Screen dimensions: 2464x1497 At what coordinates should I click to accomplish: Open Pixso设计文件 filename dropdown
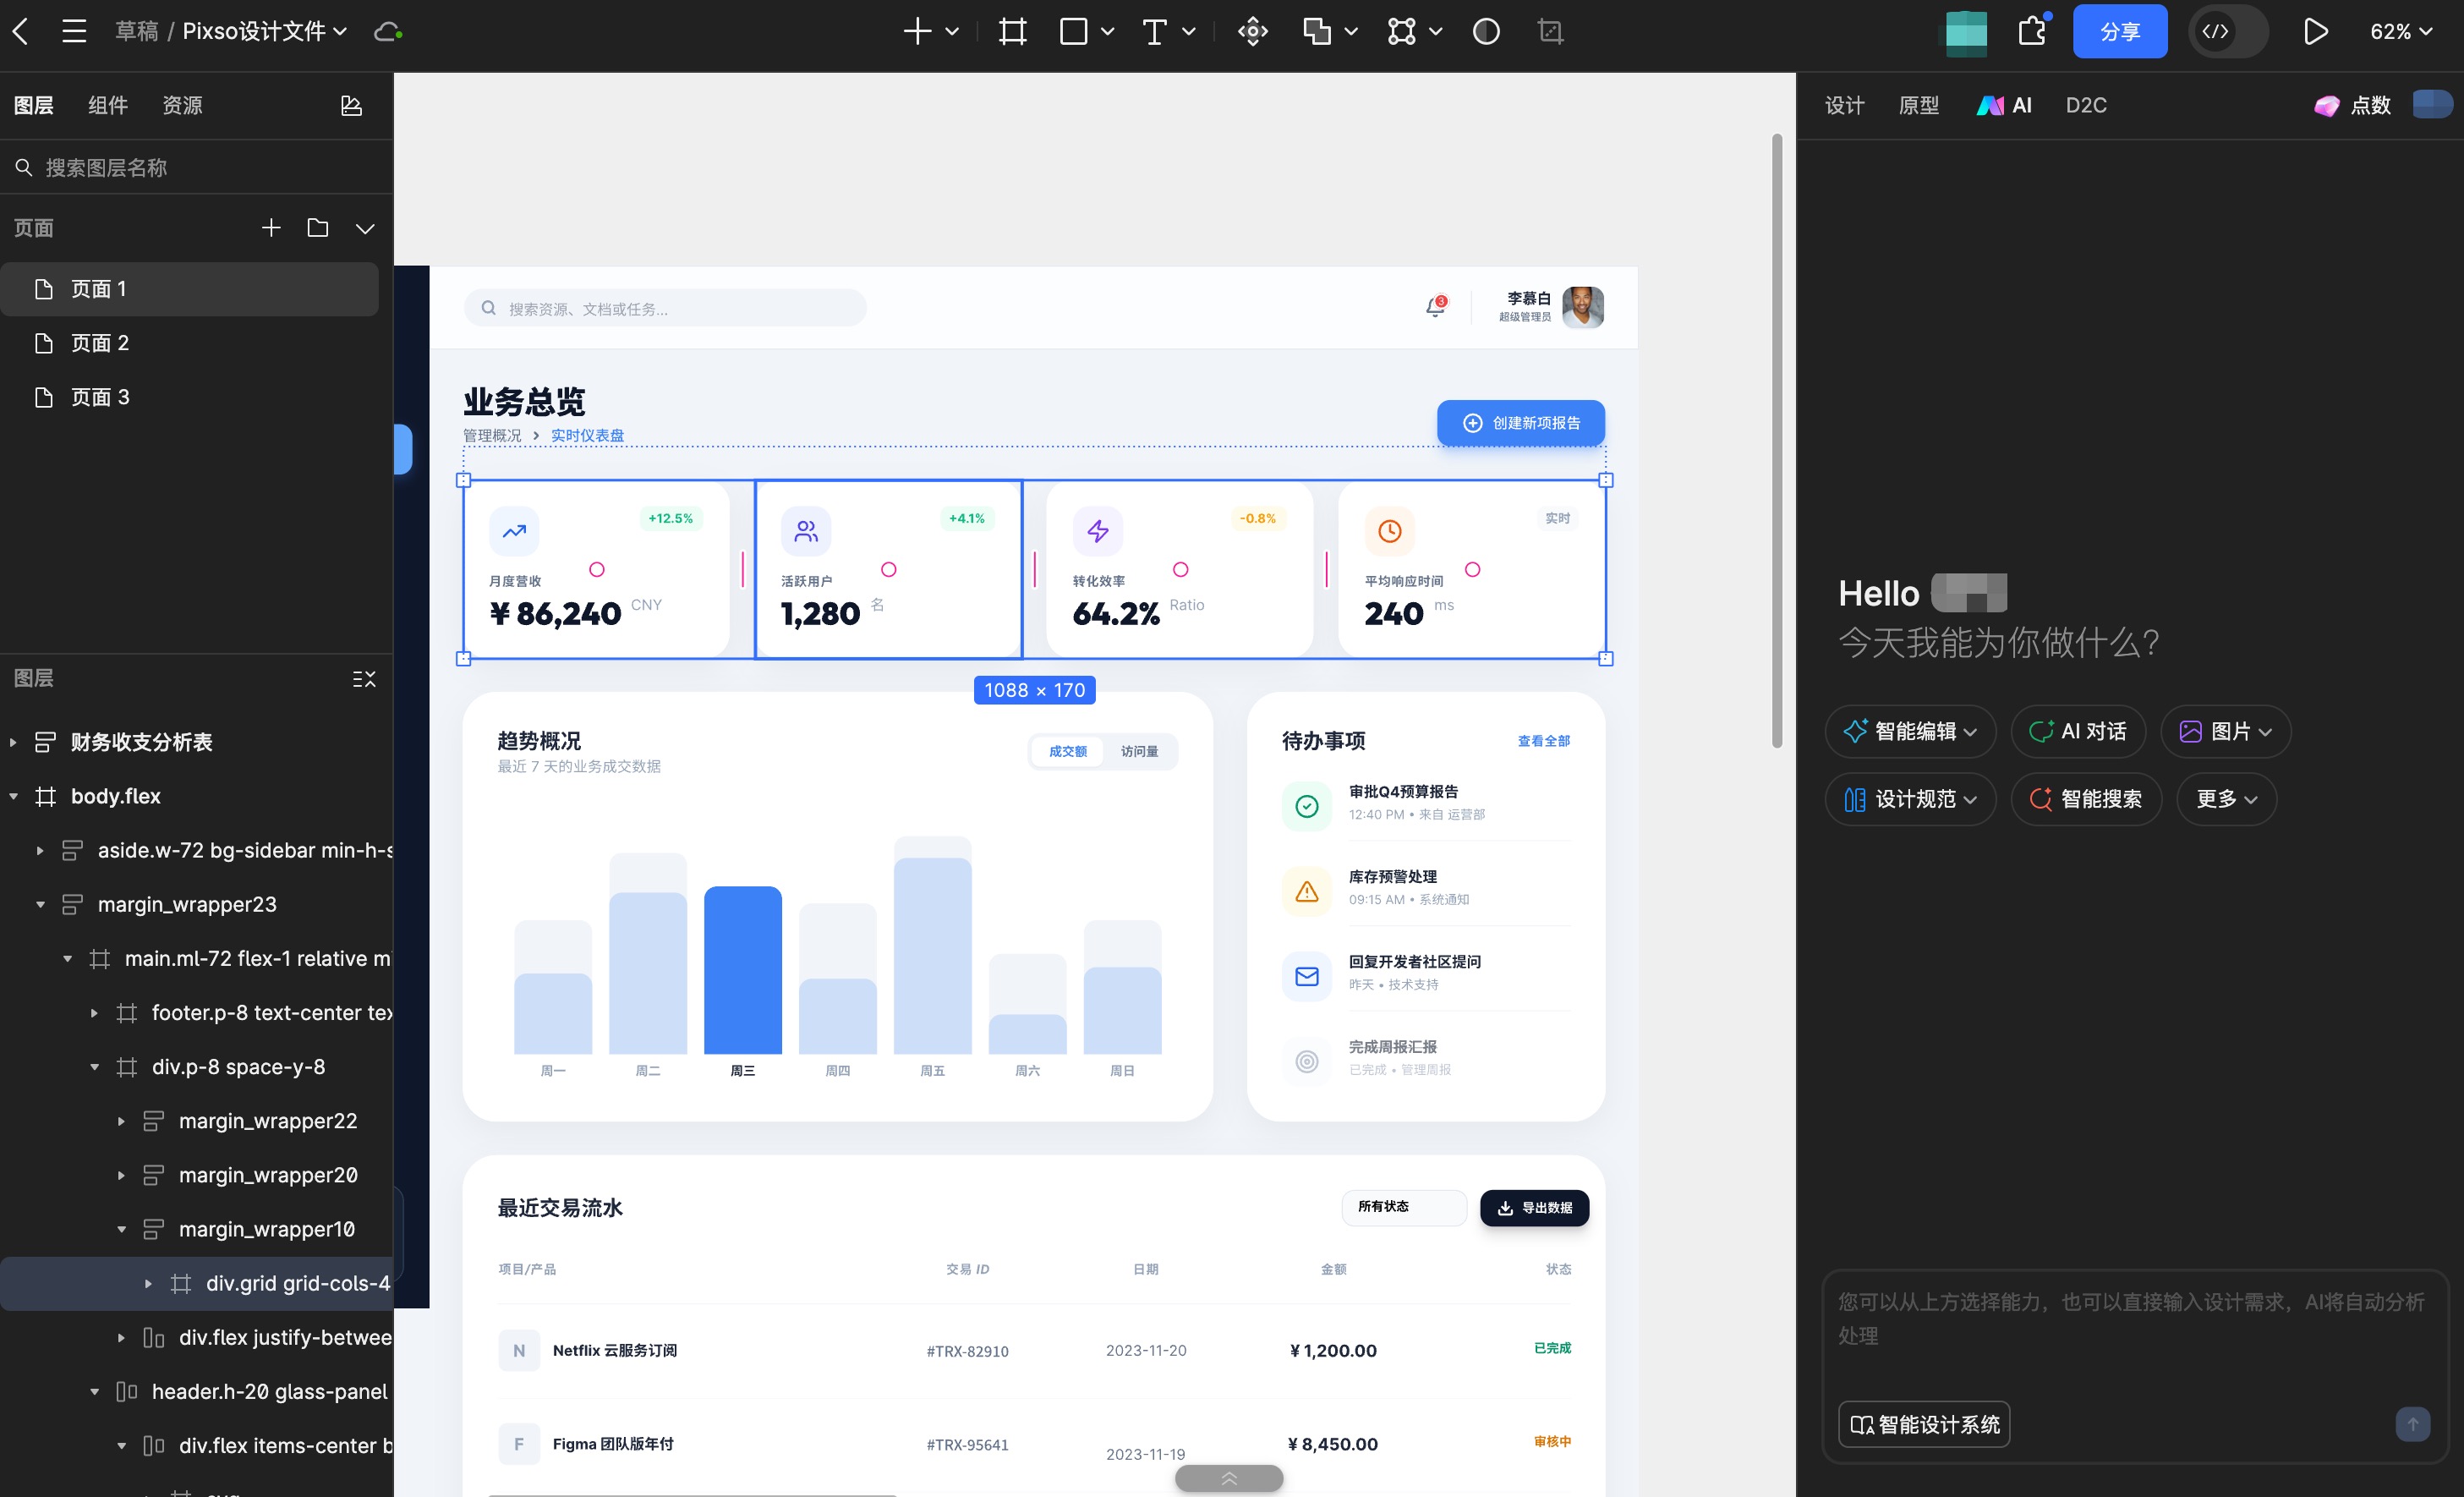pos(264,31)
